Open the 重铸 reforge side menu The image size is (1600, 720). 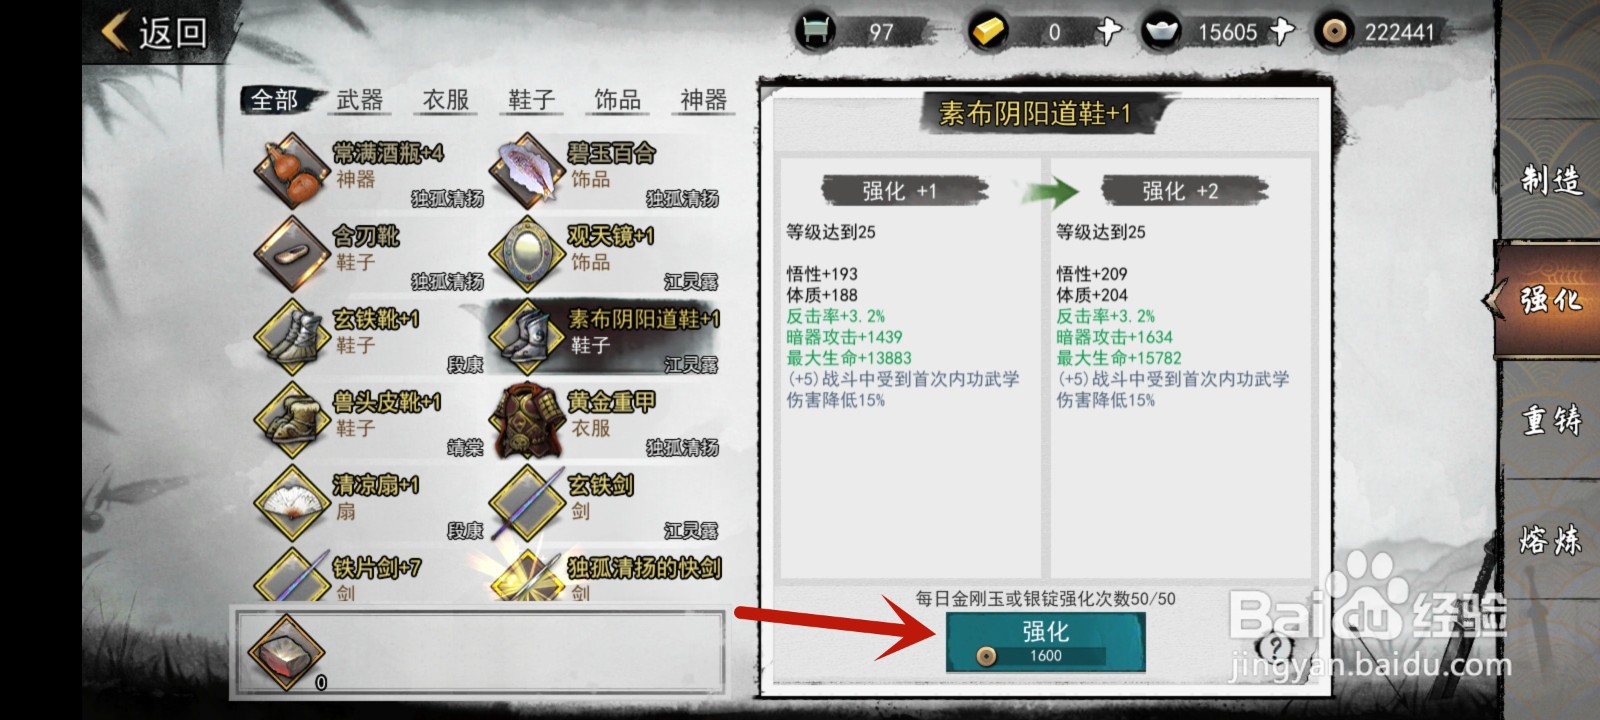pos(1551,420)
